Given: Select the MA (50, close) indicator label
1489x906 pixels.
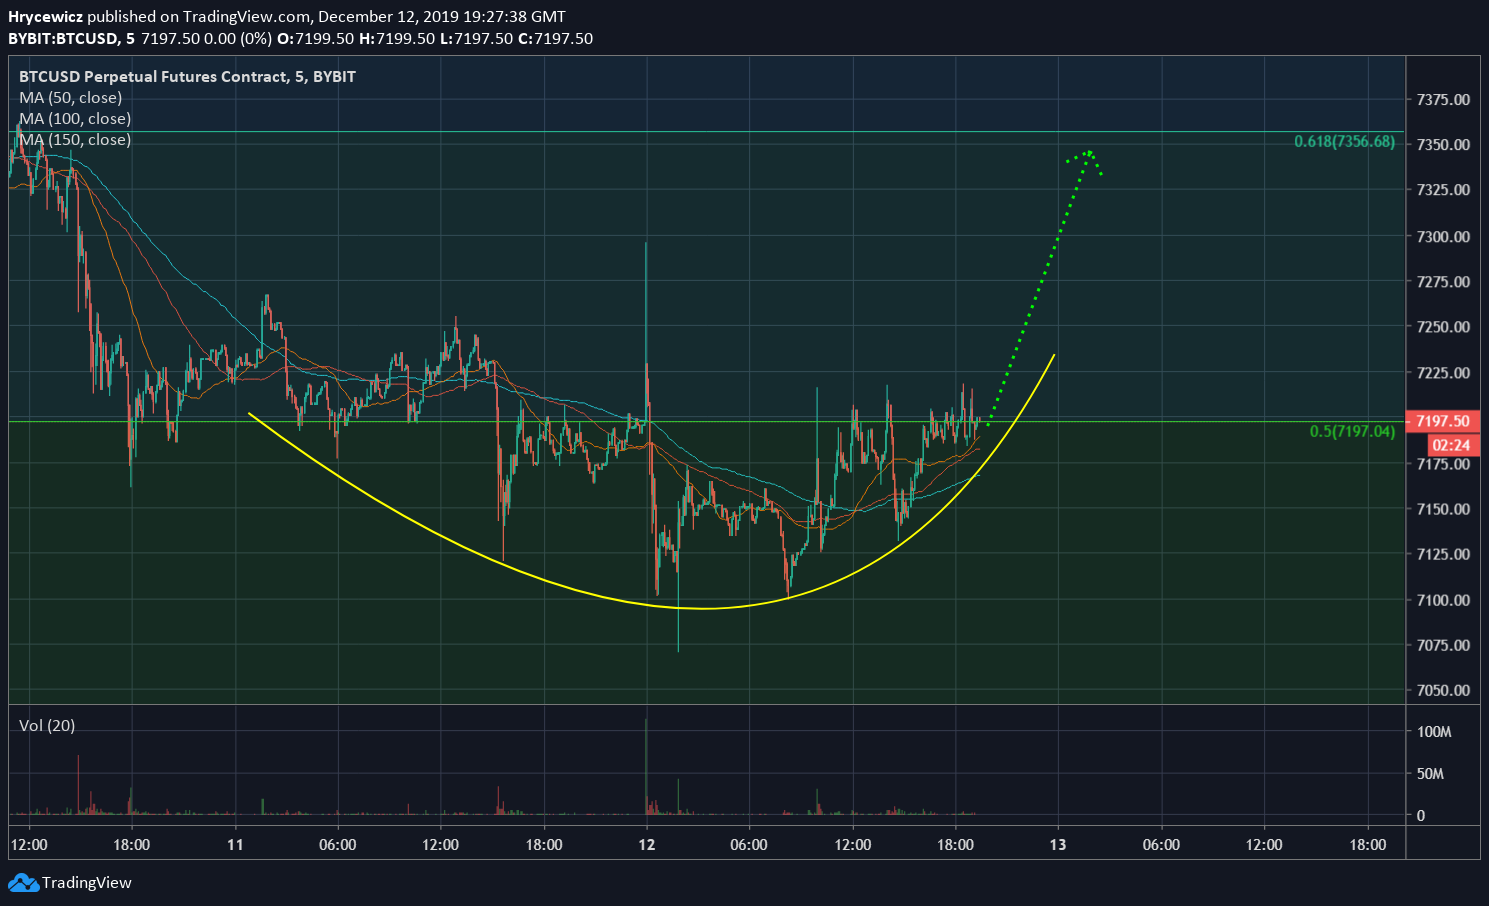Looking at the screenshot, I should [x=70, y=98].
